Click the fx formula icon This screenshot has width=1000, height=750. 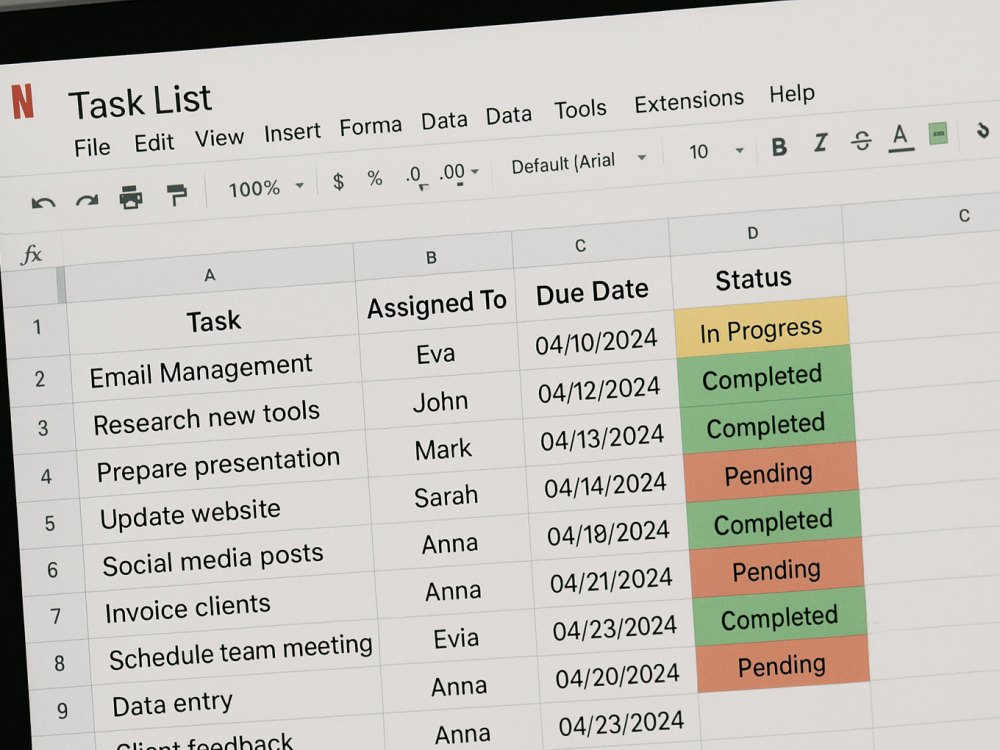coord(31,254)
